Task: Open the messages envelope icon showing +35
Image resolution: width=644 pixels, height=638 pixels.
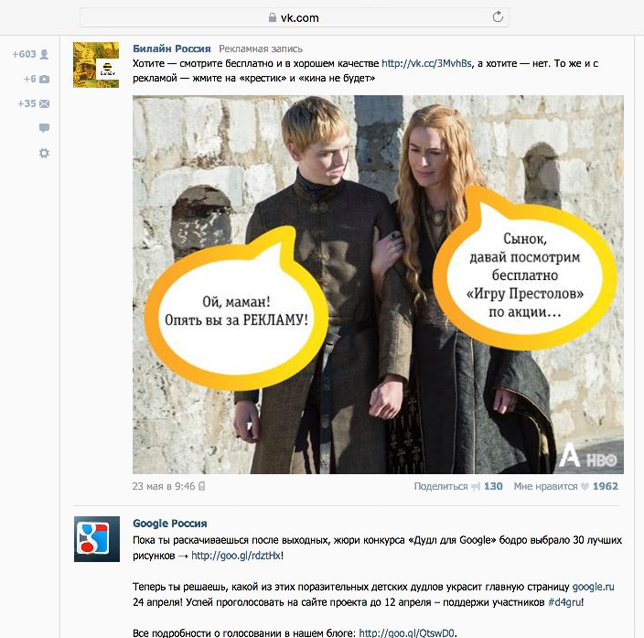Action: tap(44, 104)
